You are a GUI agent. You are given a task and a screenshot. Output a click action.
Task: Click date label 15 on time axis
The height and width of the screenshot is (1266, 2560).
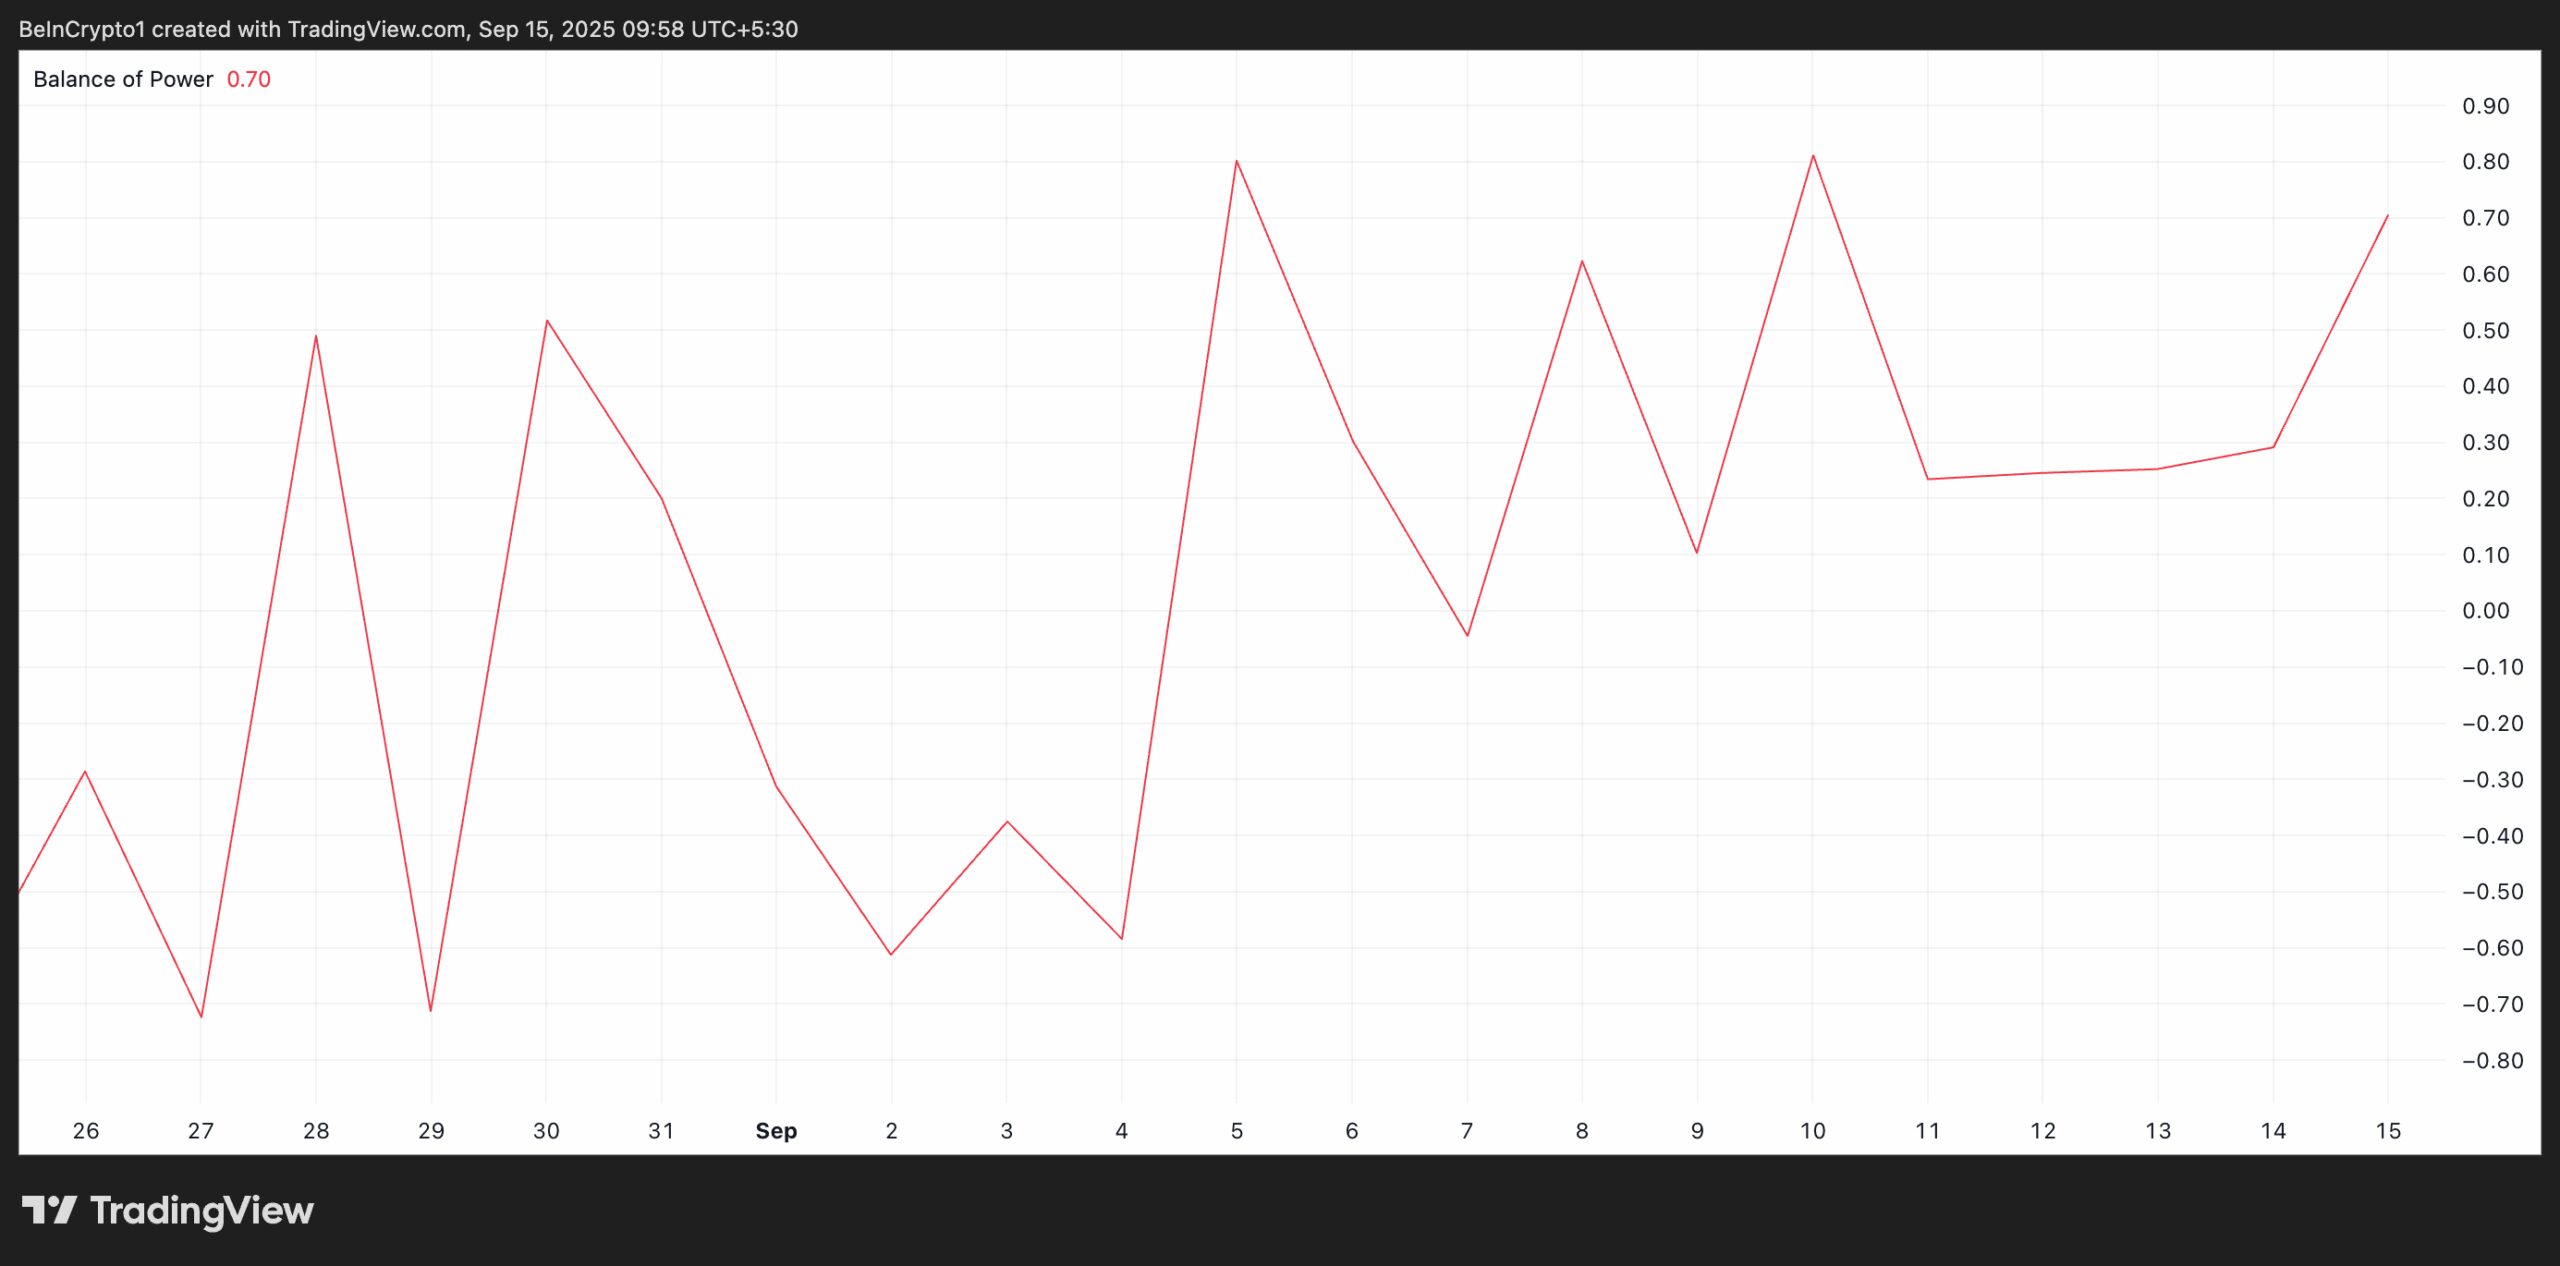[2388, 1131]
